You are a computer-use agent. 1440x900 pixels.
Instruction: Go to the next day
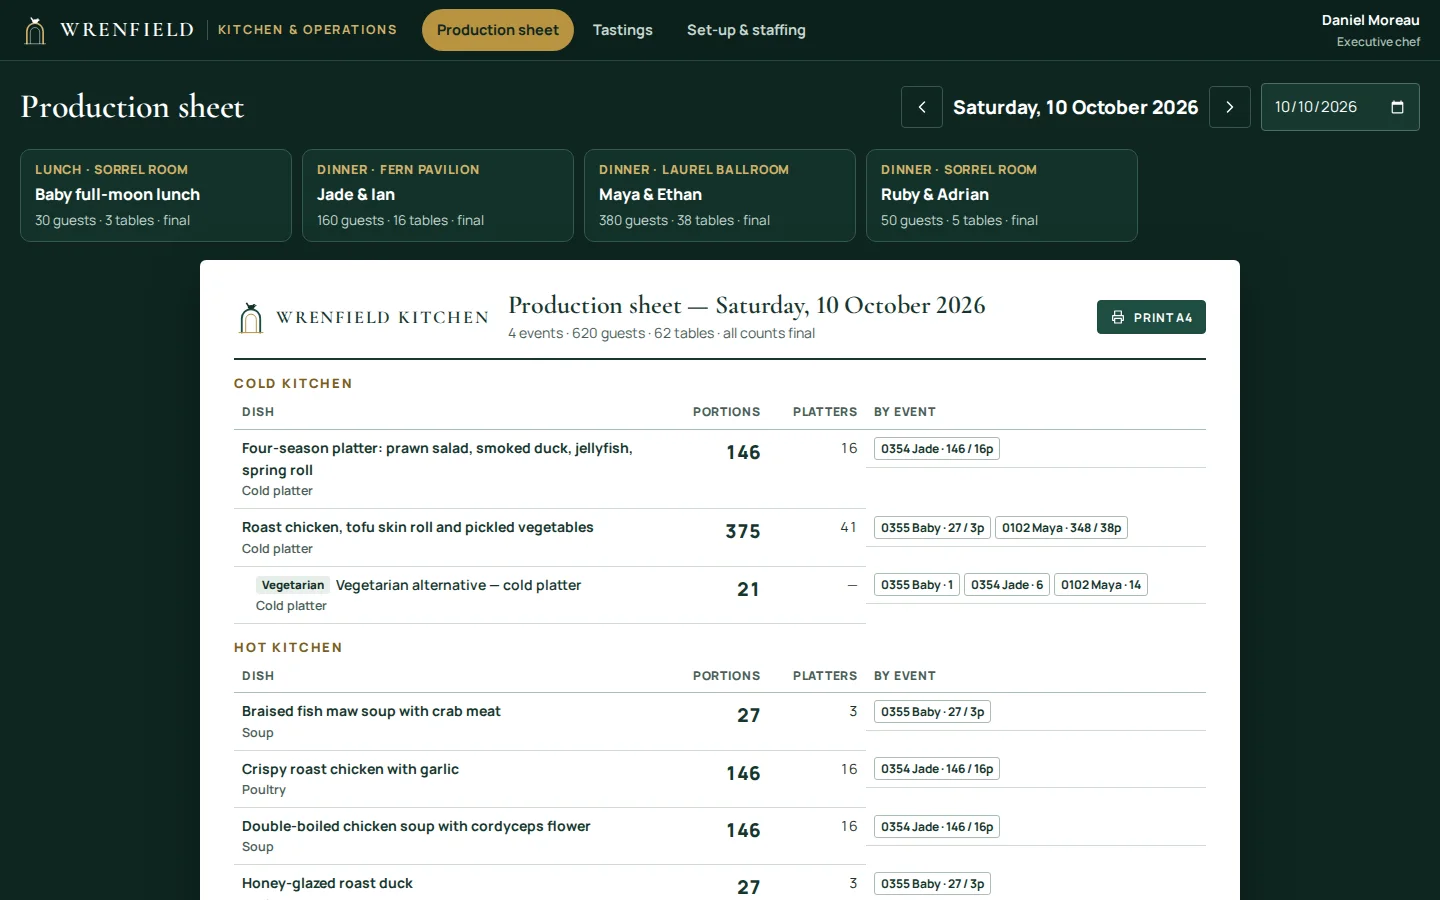1230,107
